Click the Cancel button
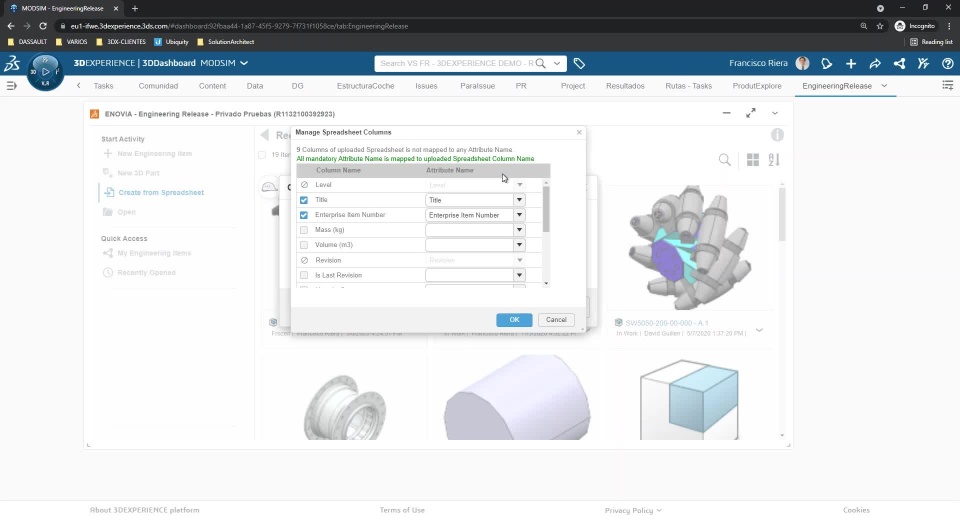The height and width of the screenshot is (520, 960). (556, 320)
